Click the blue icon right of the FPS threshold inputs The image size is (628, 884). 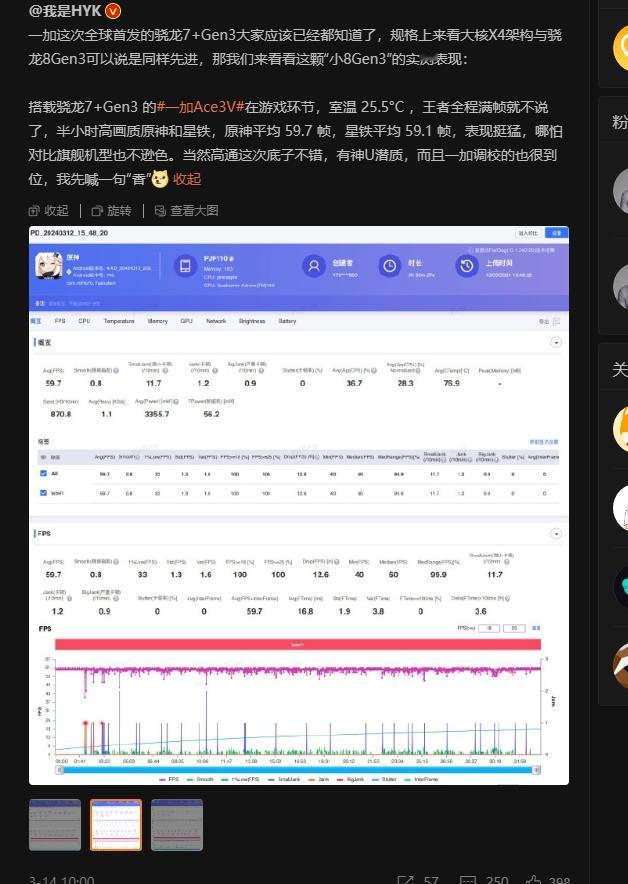(536, 628)
